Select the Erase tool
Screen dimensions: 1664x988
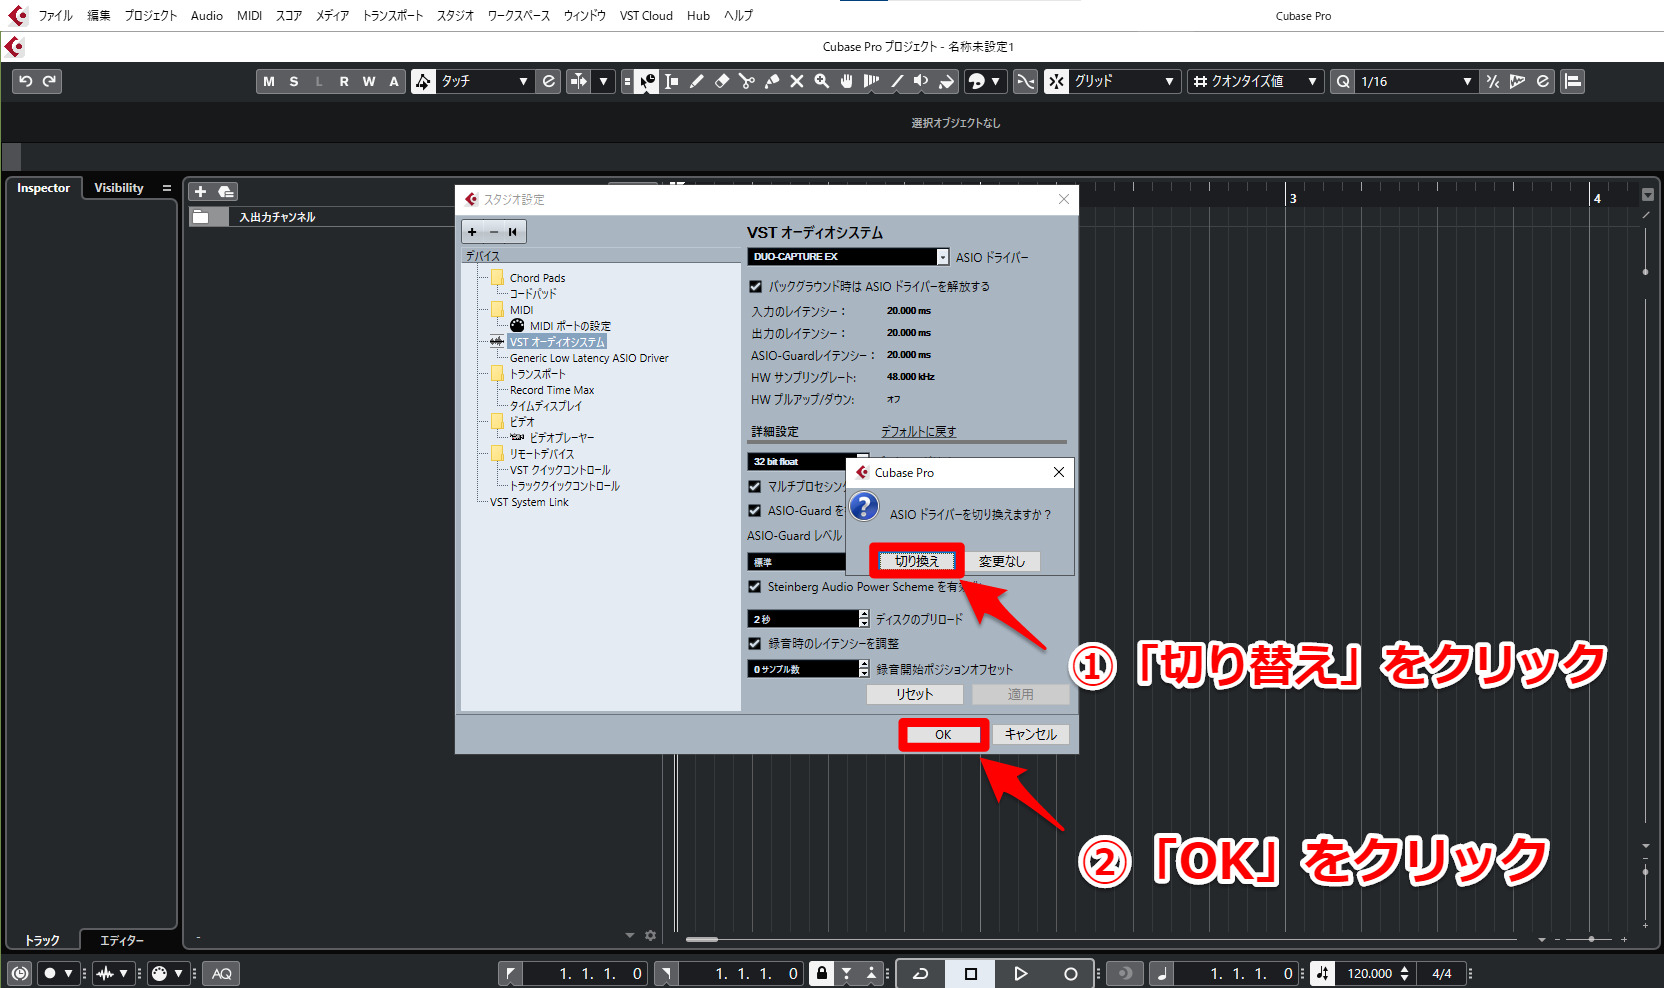click(722, 81)
